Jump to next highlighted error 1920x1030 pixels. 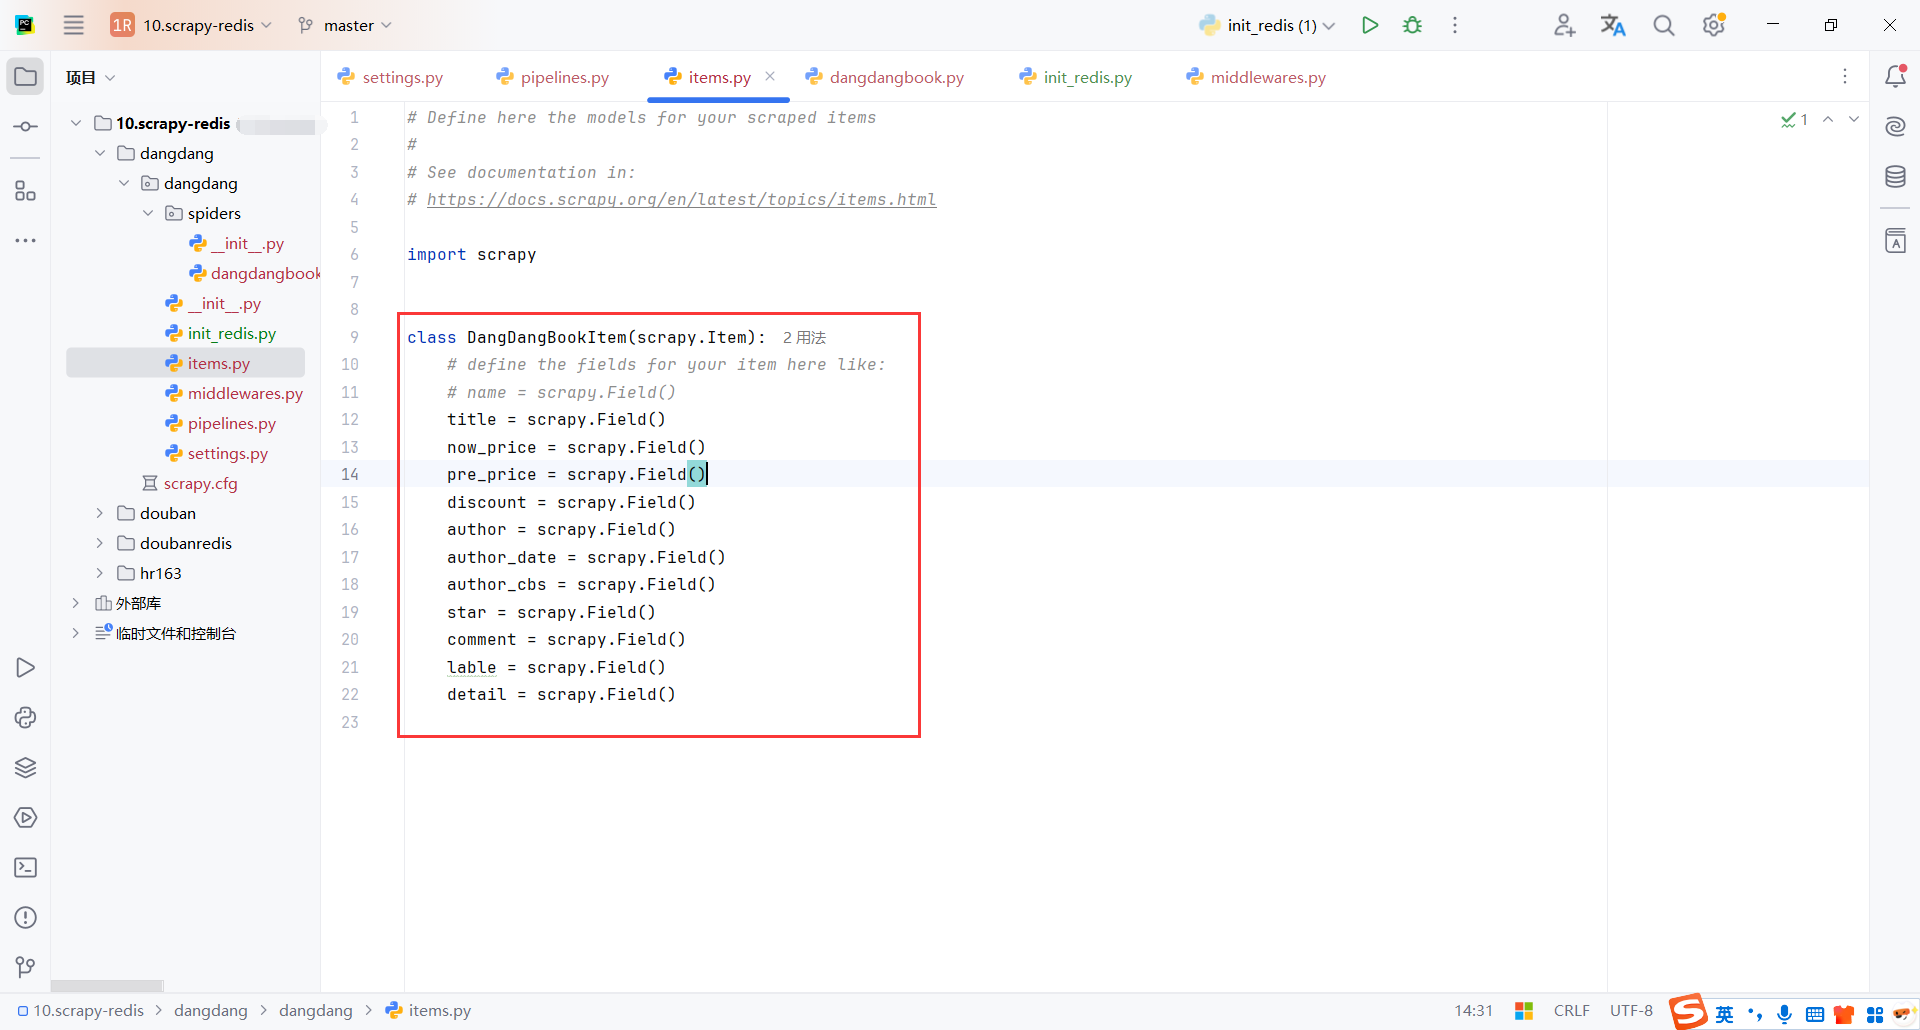(x=1854, y=119)
